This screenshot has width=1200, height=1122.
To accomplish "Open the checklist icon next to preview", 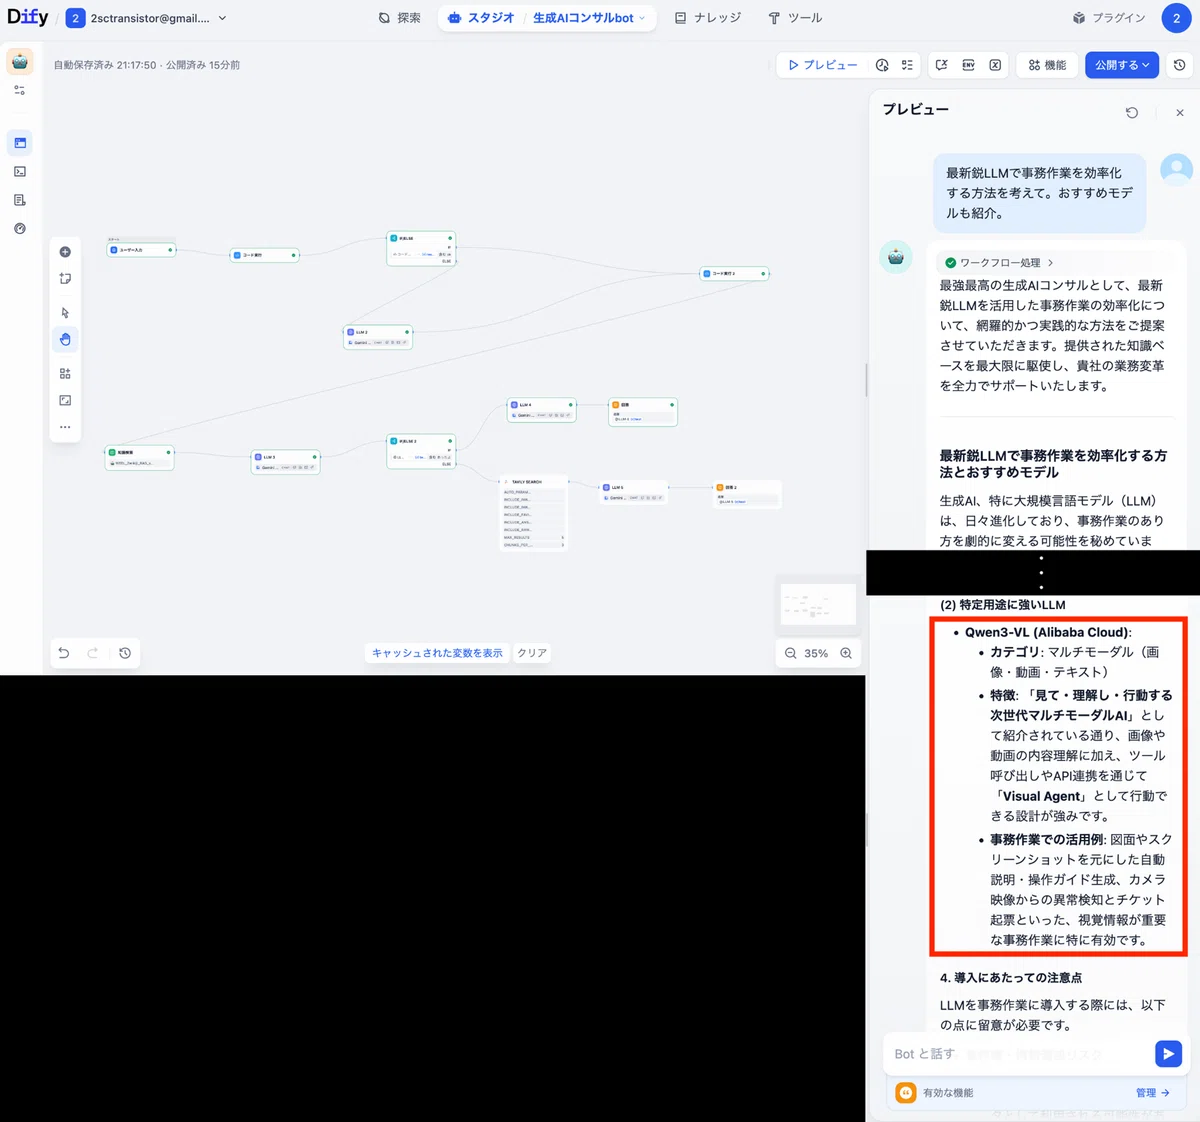I will (x=907, y=65).
